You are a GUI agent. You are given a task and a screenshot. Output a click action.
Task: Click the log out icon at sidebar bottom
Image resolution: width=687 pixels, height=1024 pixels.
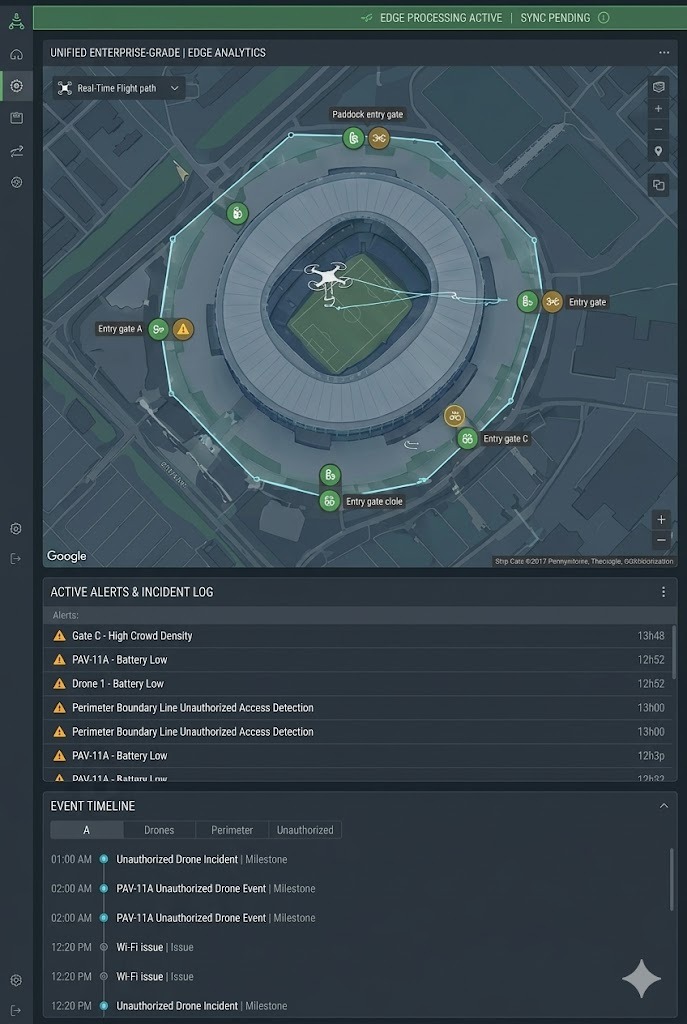(x=16, y=1009)
